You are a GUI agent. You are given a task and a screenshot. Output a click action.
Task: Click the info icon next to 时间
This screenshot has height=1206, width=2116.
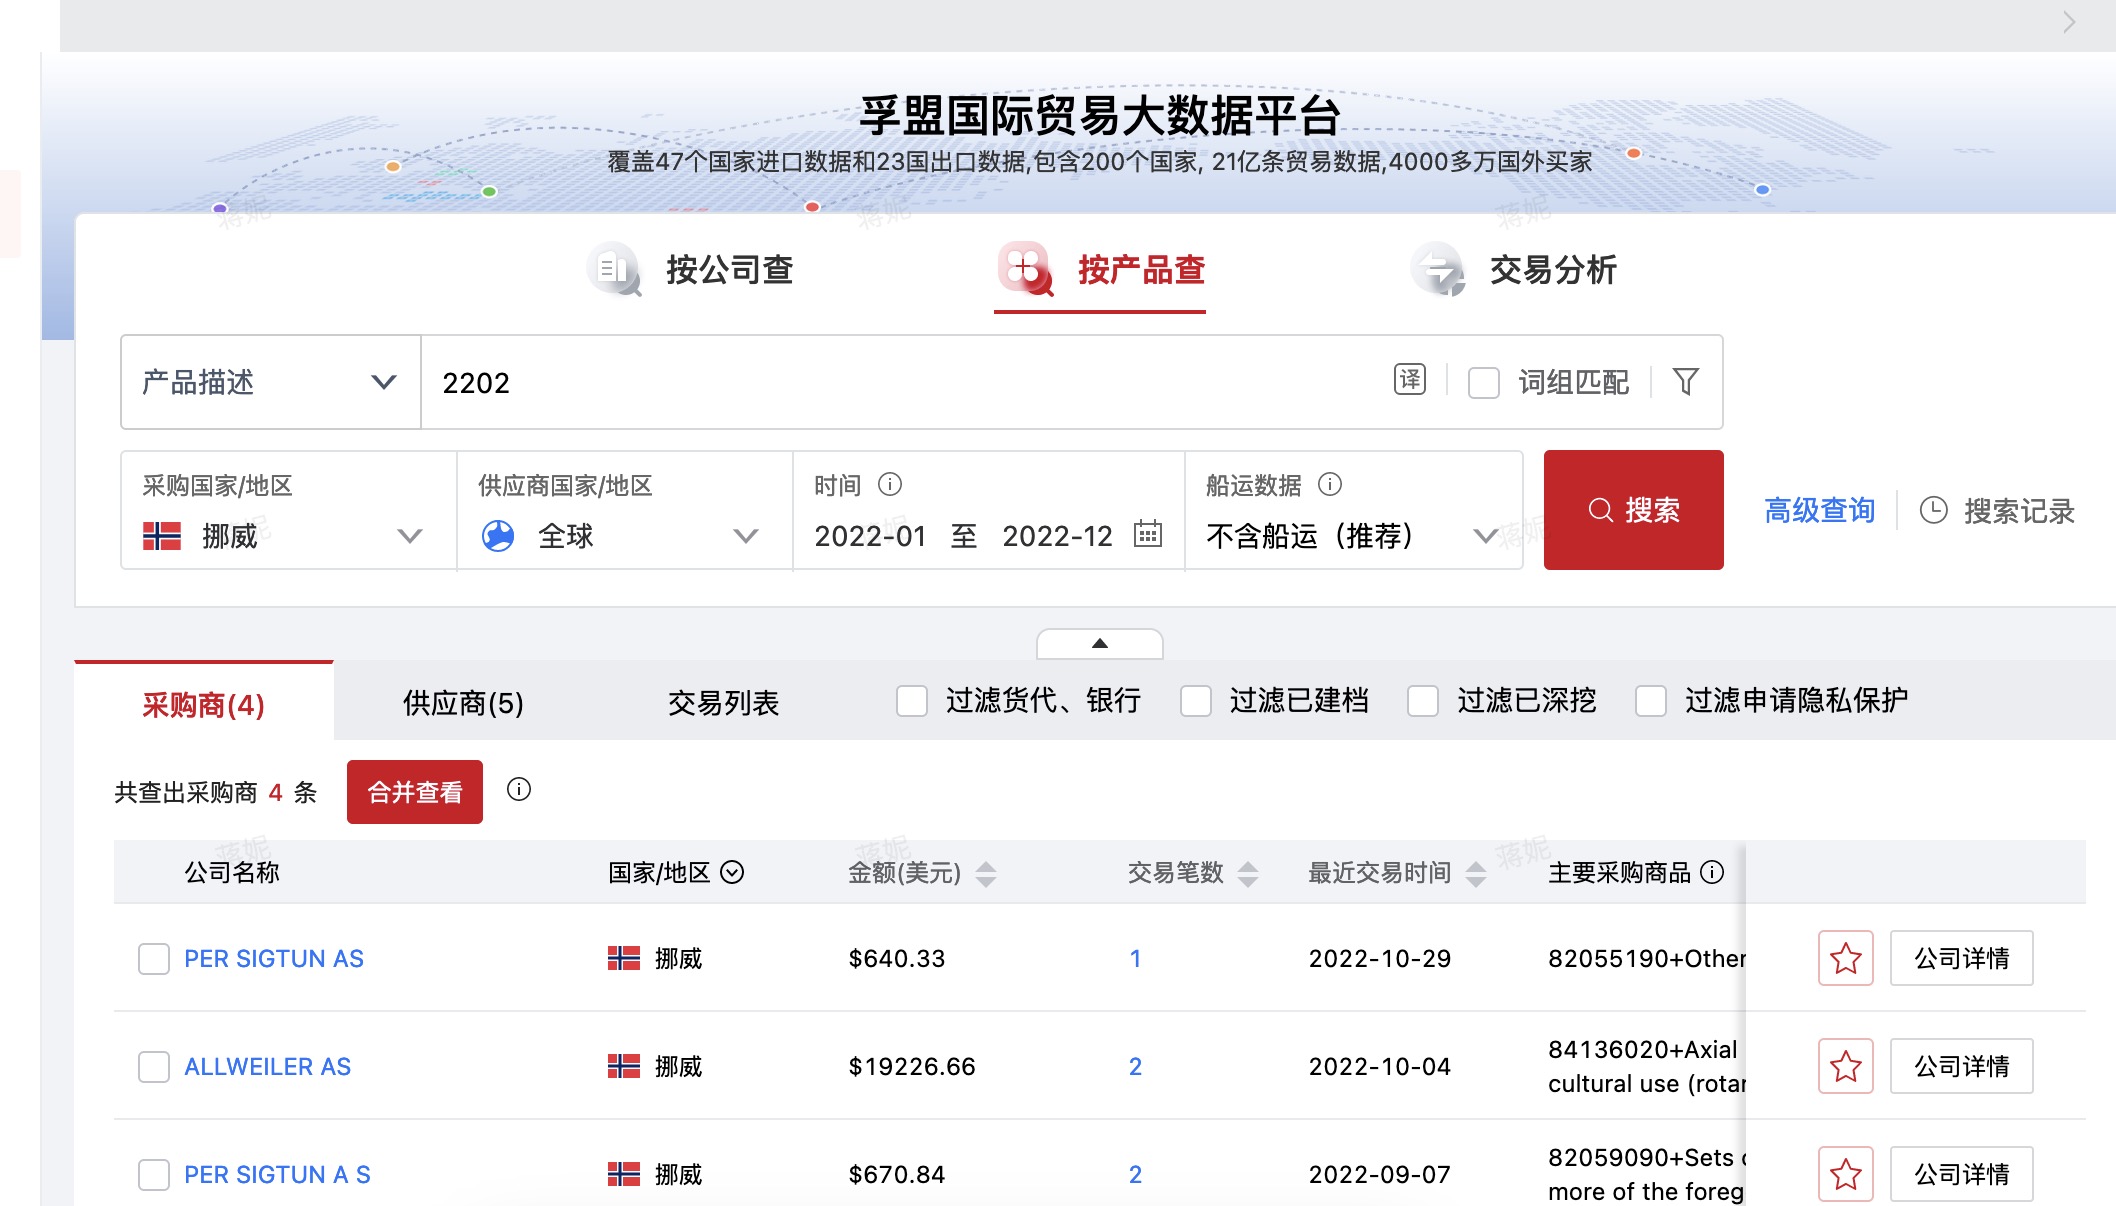point(890,484)
